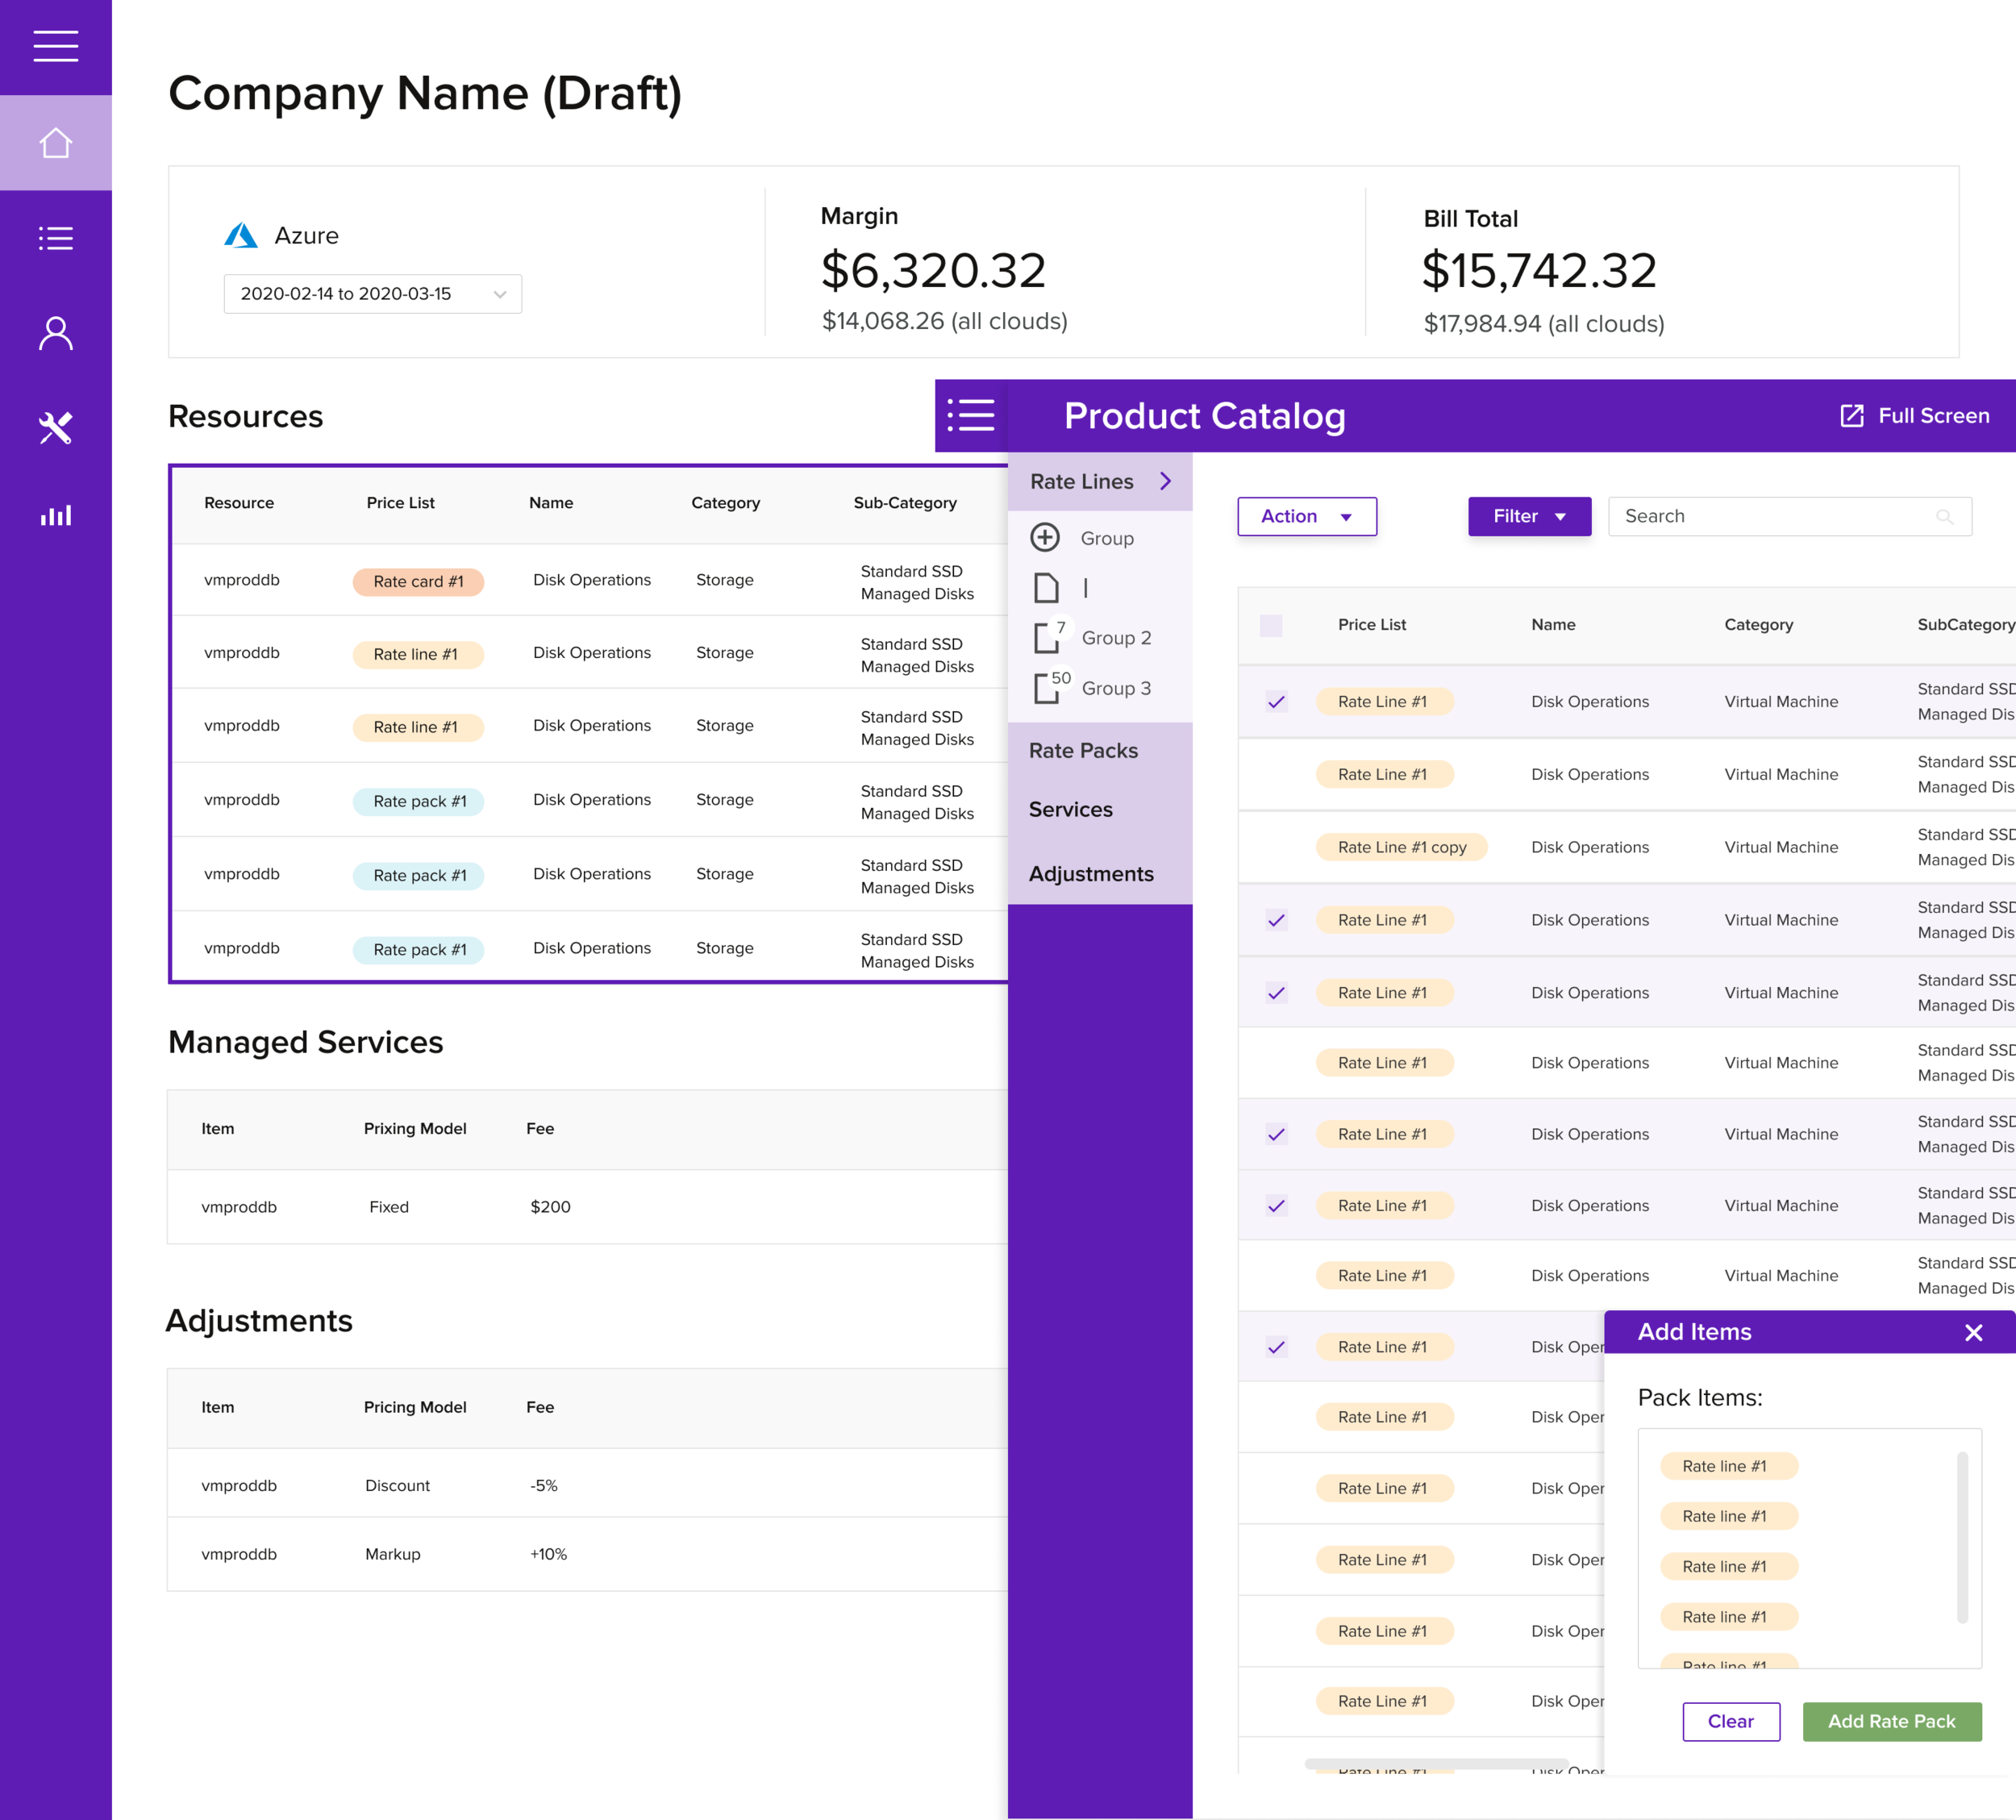Open the user profile sidebar icon

[x=56, y=333]
